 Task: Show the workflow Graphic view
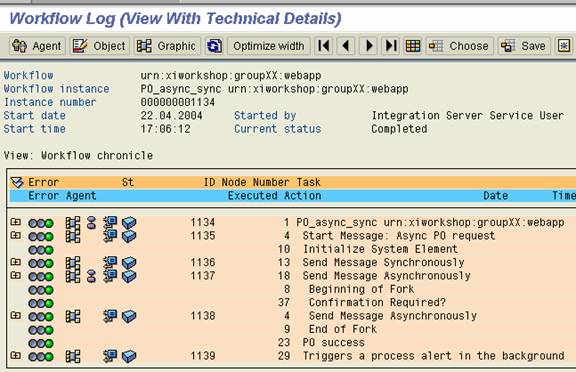click(x=167, y=46)
